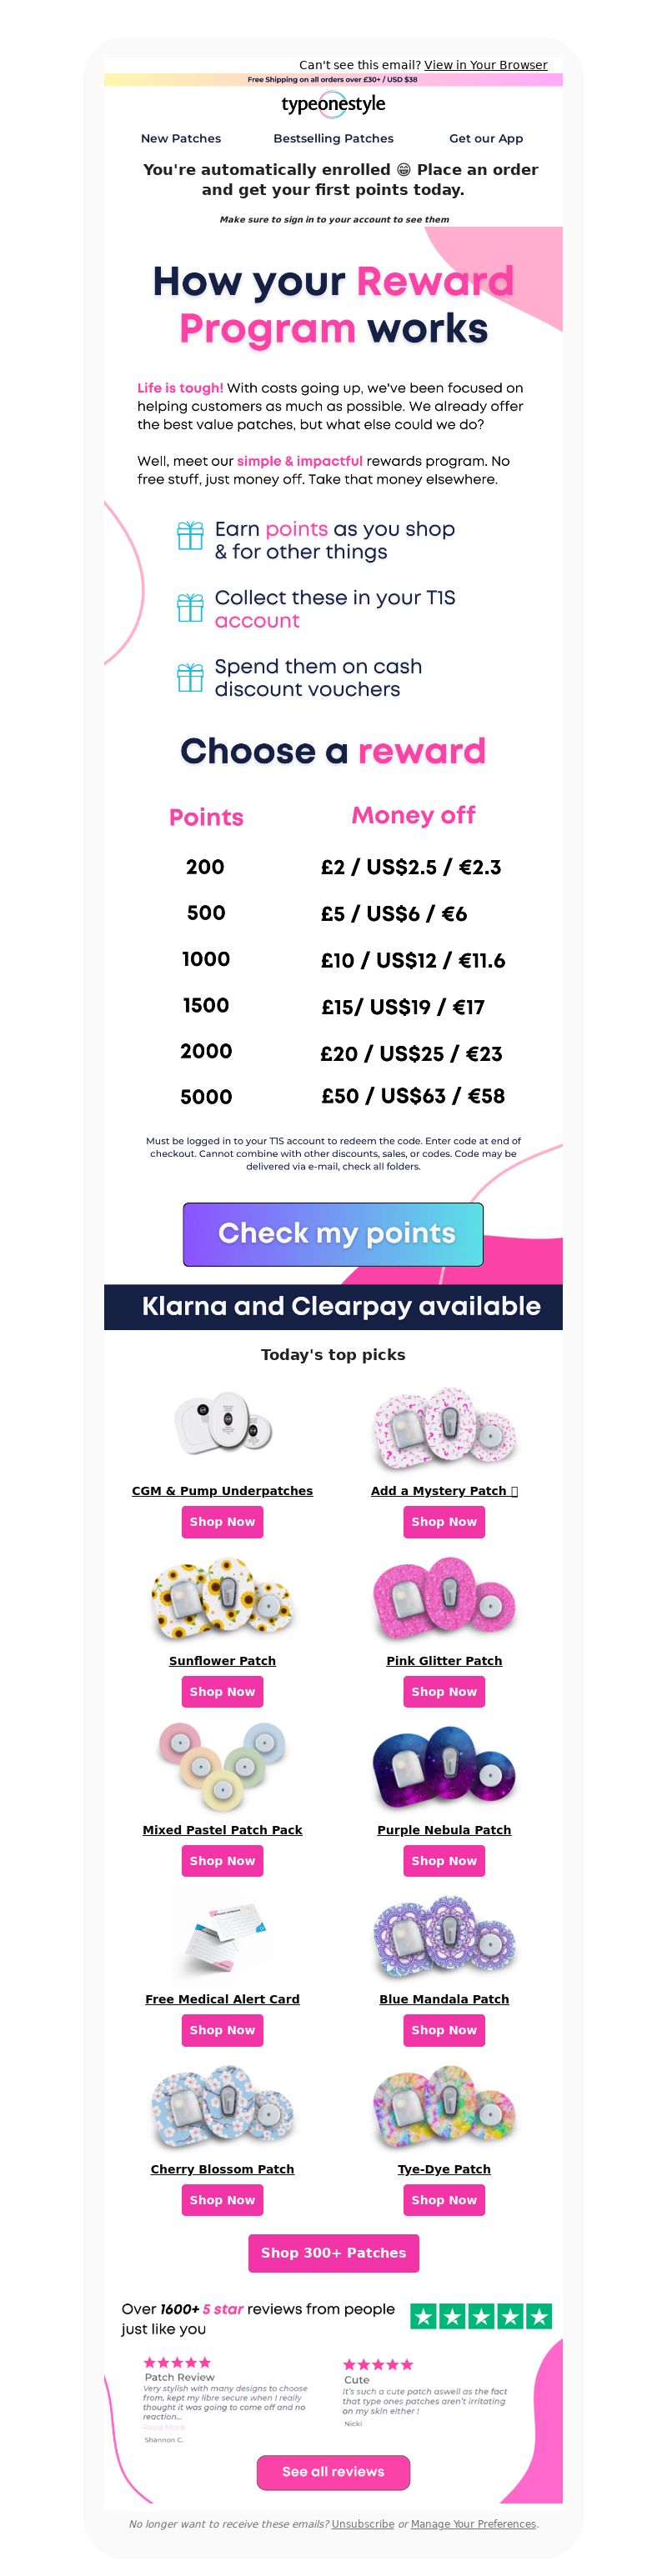Viewport: 667px width, 2576px height.
Task: Open the New Patches menu link
Action: click(x=181, y=139)
